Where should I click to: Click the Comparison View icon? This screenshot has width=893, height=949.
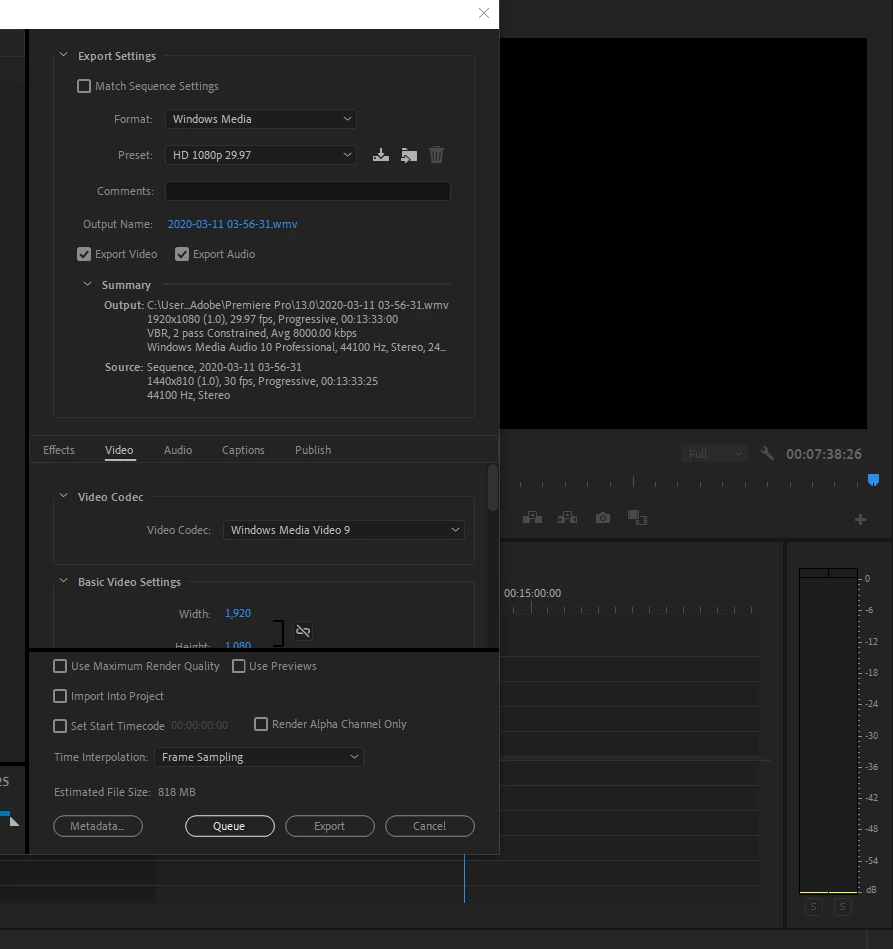tap(638, 517)
